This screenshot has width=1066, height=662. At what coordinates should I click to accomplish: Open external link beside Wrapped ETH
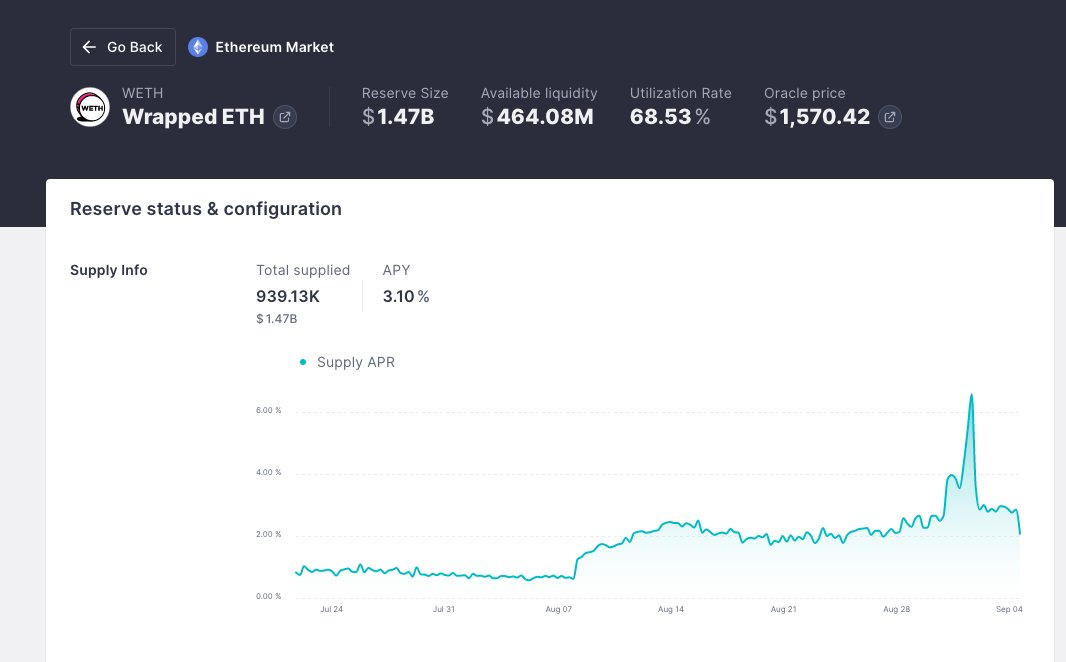point(285,117)
